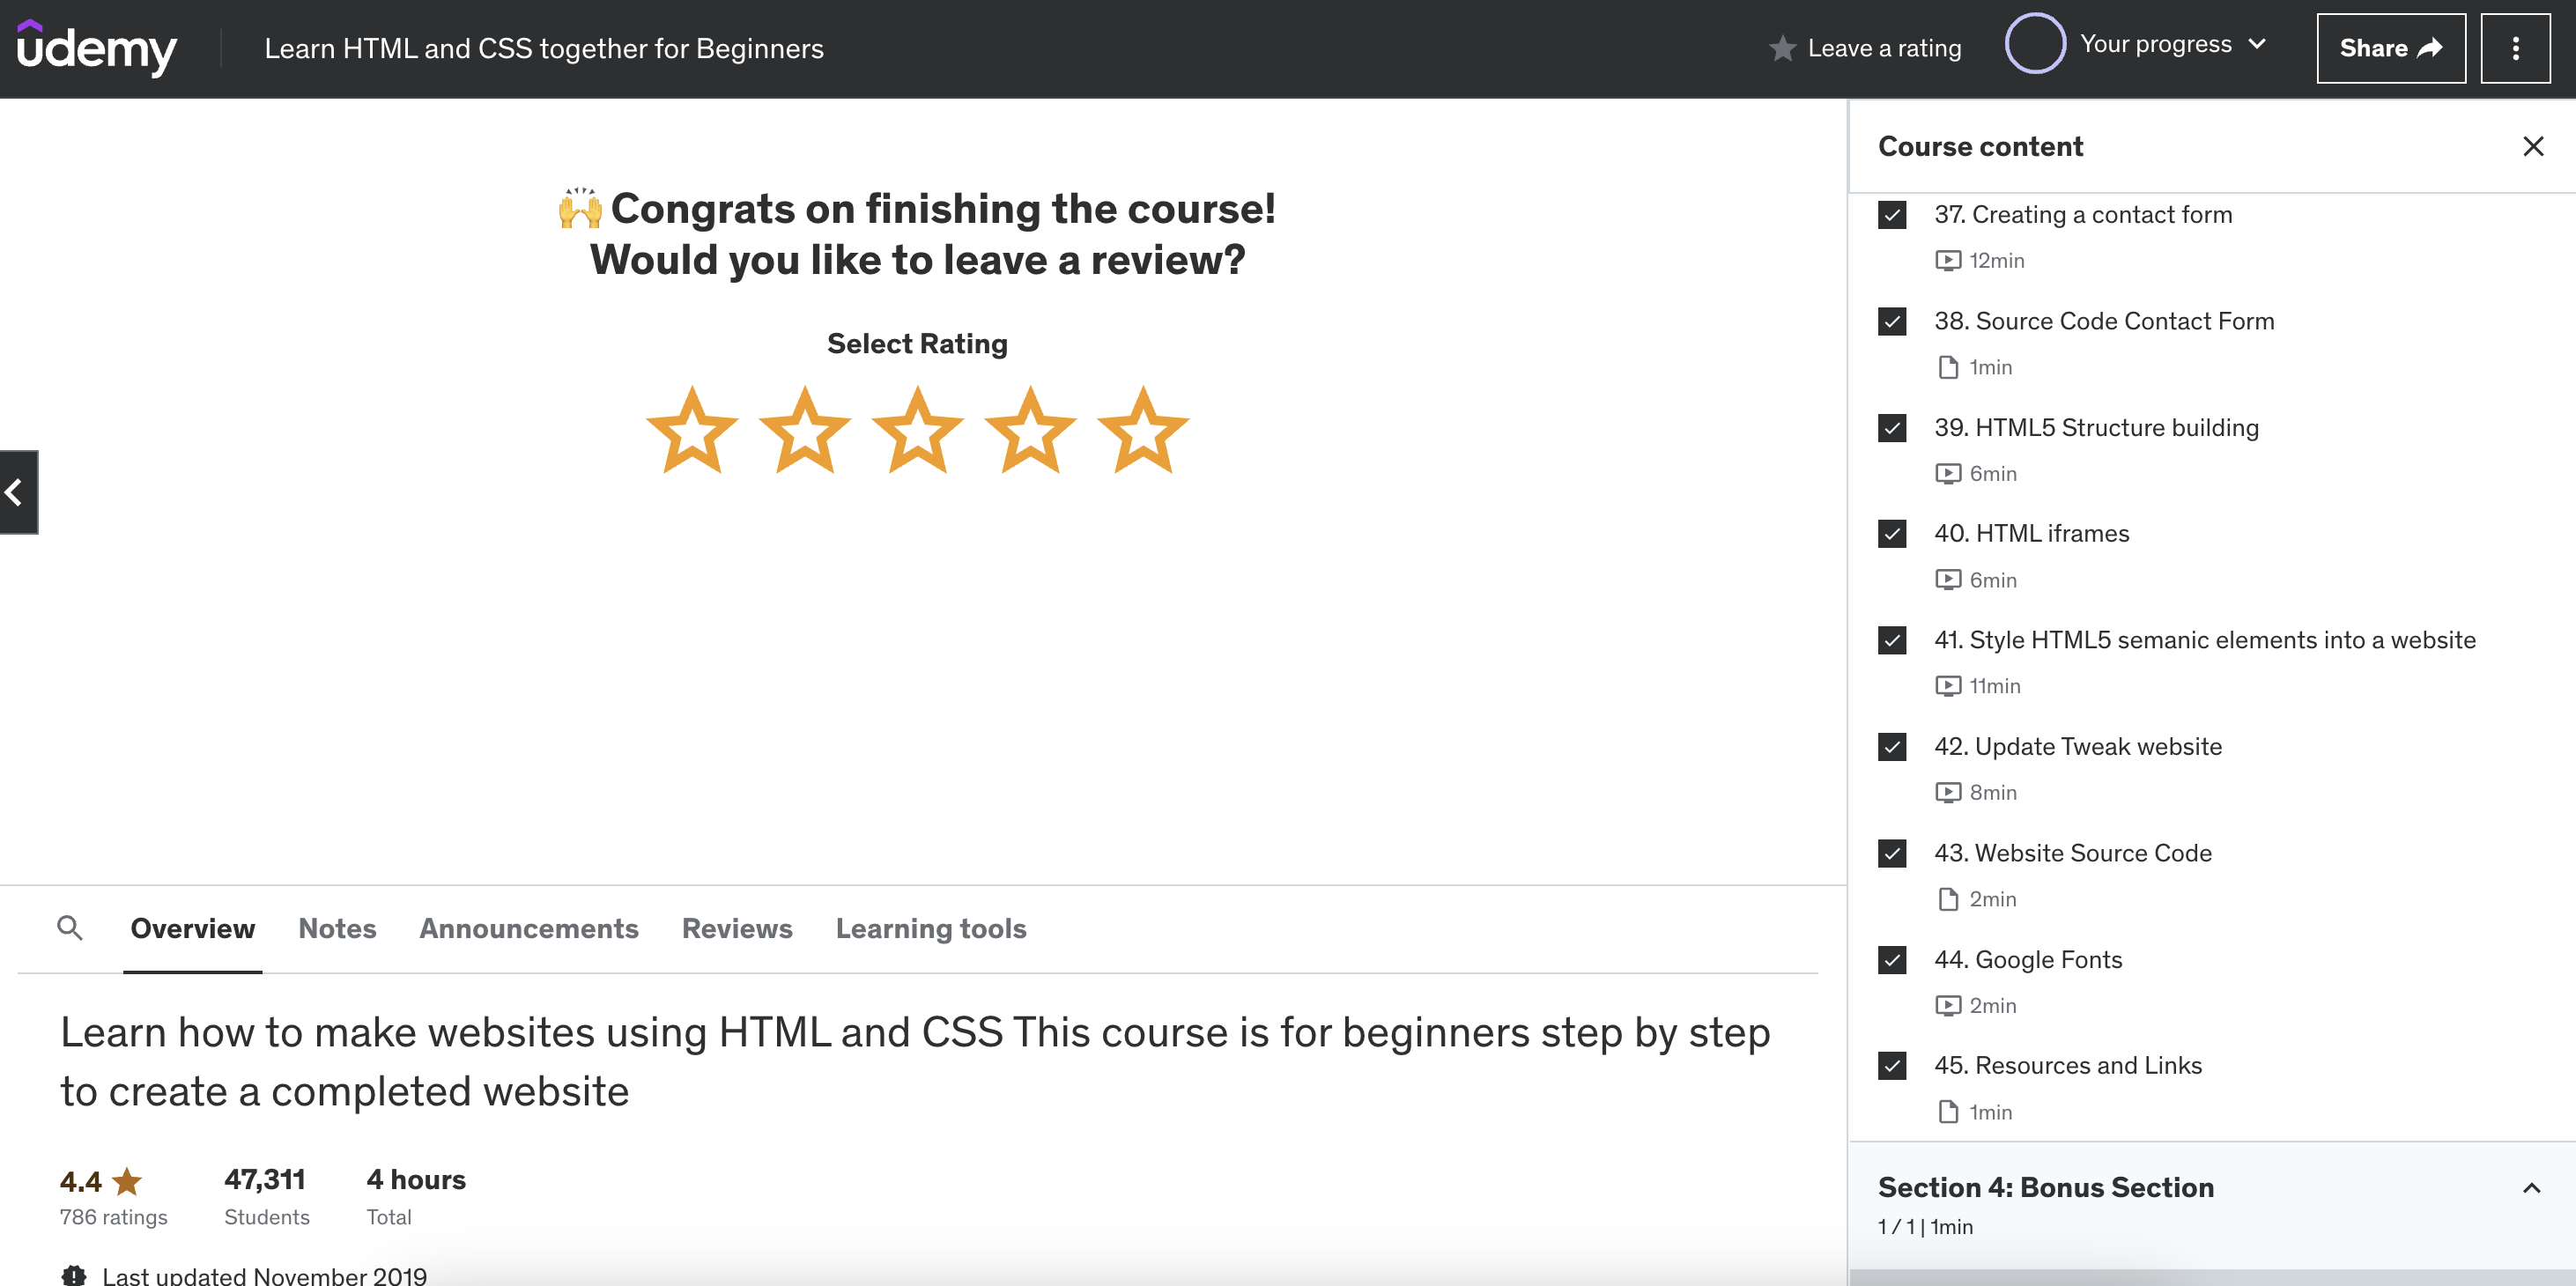This screenshot has height=1286, width=2576.
Task: Uncheck lecture 37 Creating a contact form
Action: pos(1891,215)
